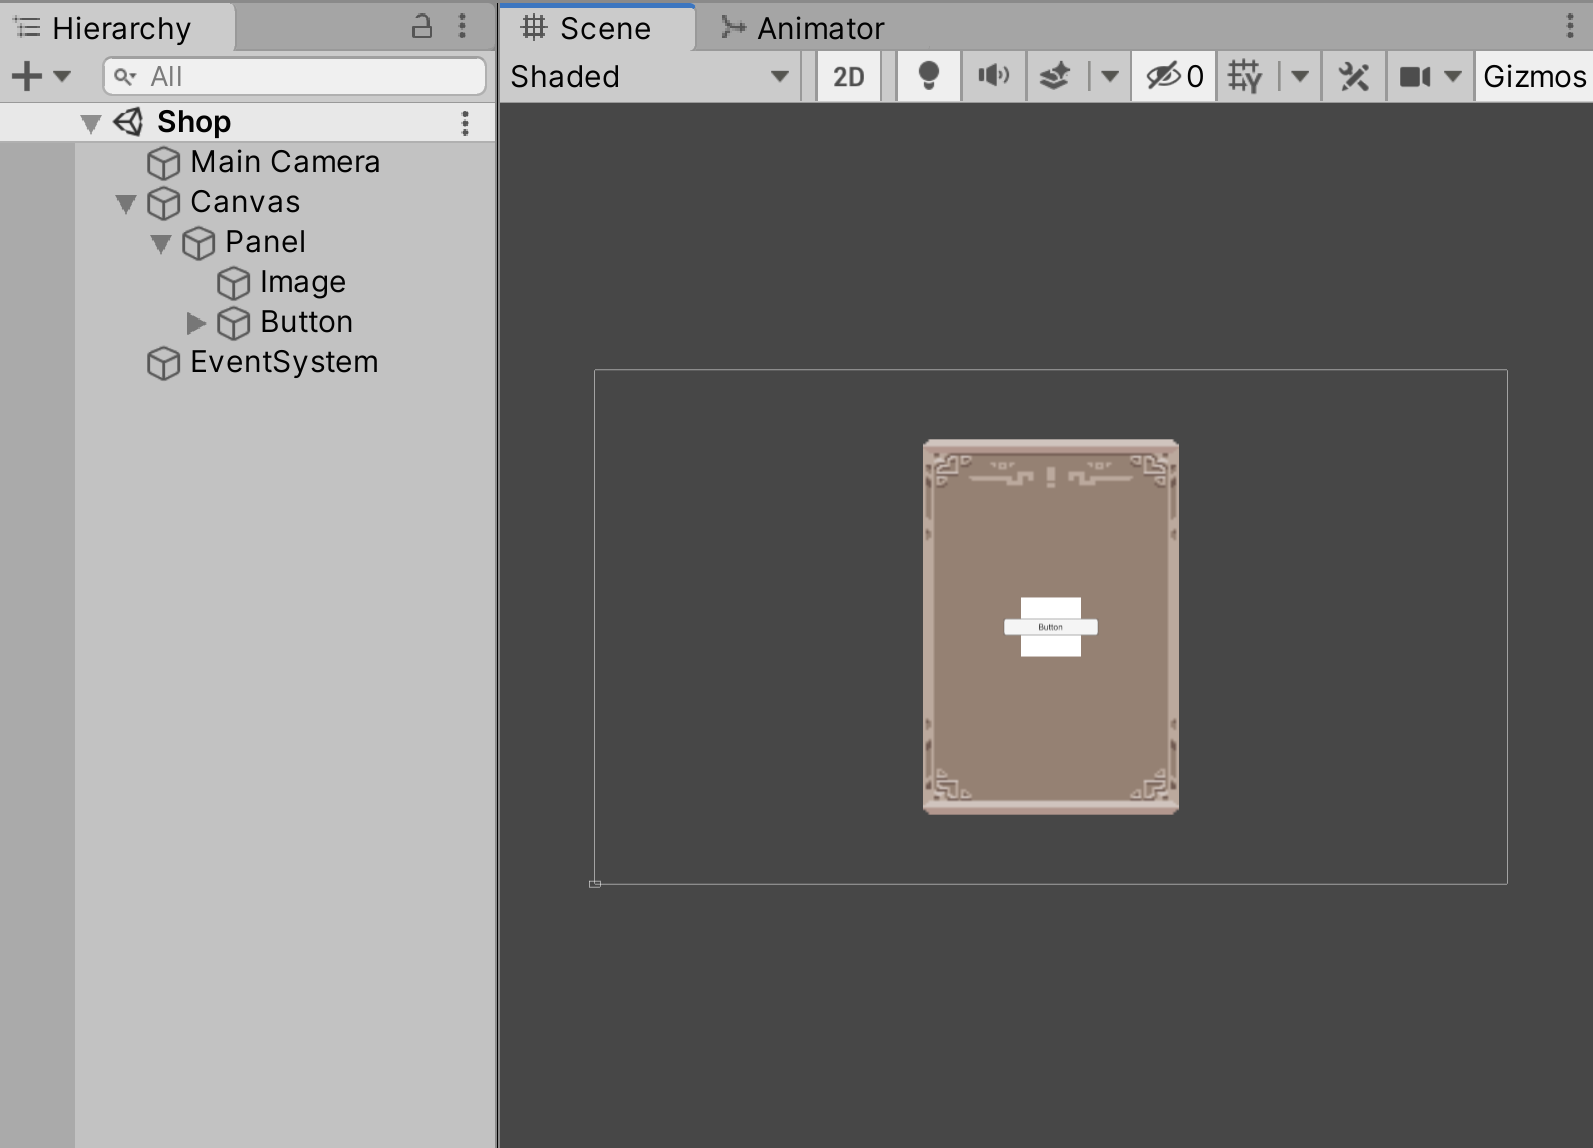Open Hierarchy panel three-dot options menu
Screen dimensions: 1593x1148
pos(462,27)
